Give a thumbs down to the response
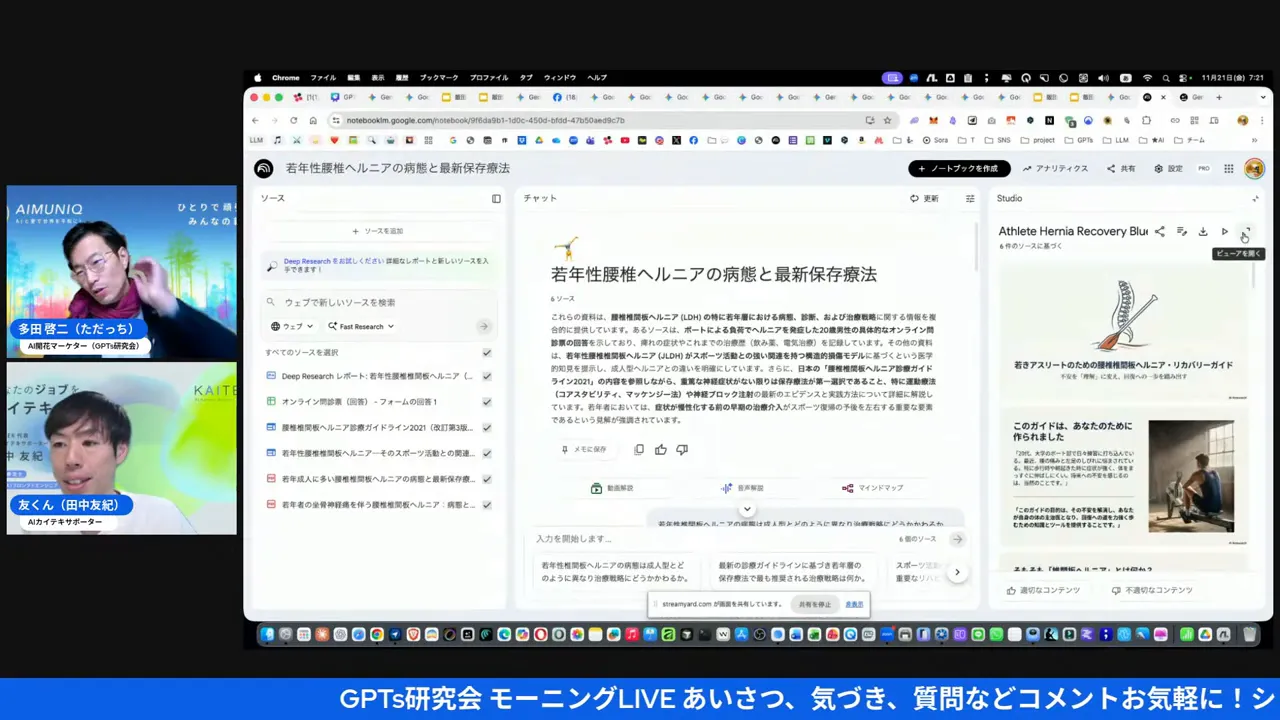 click(682, 449)
